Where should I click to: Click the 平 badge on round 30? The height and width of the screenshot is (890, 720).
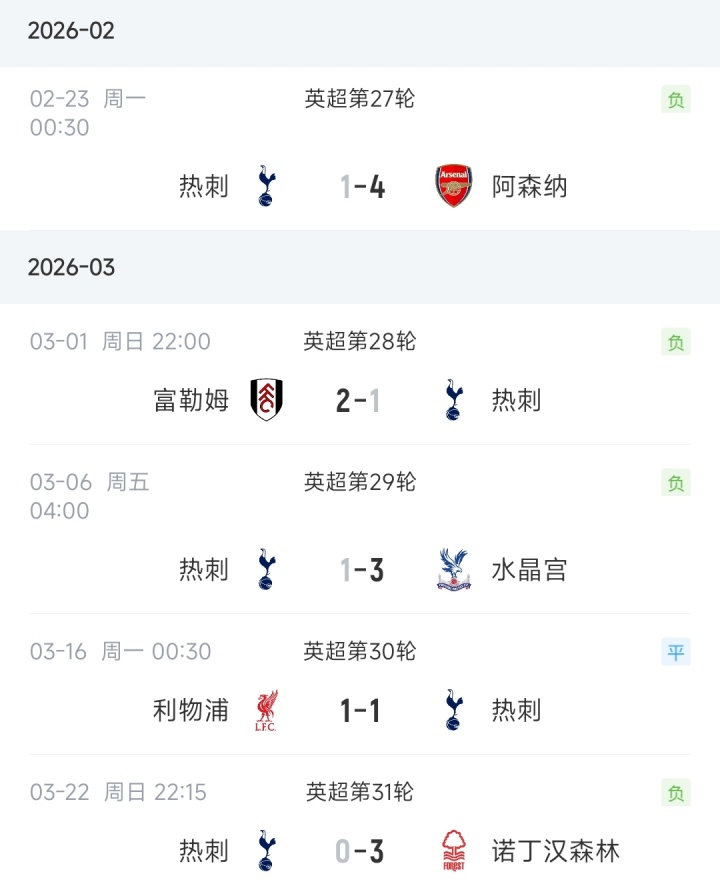tap(676, 653)
